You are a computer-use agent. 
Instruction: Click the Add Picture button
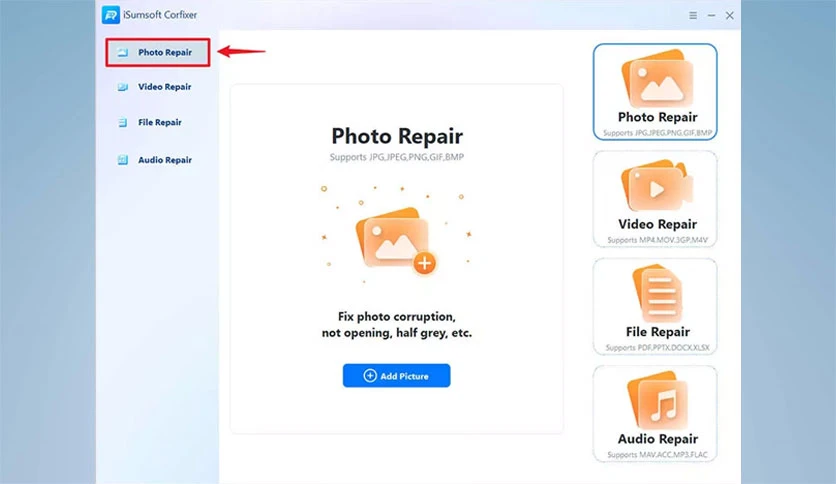point(397,376)
